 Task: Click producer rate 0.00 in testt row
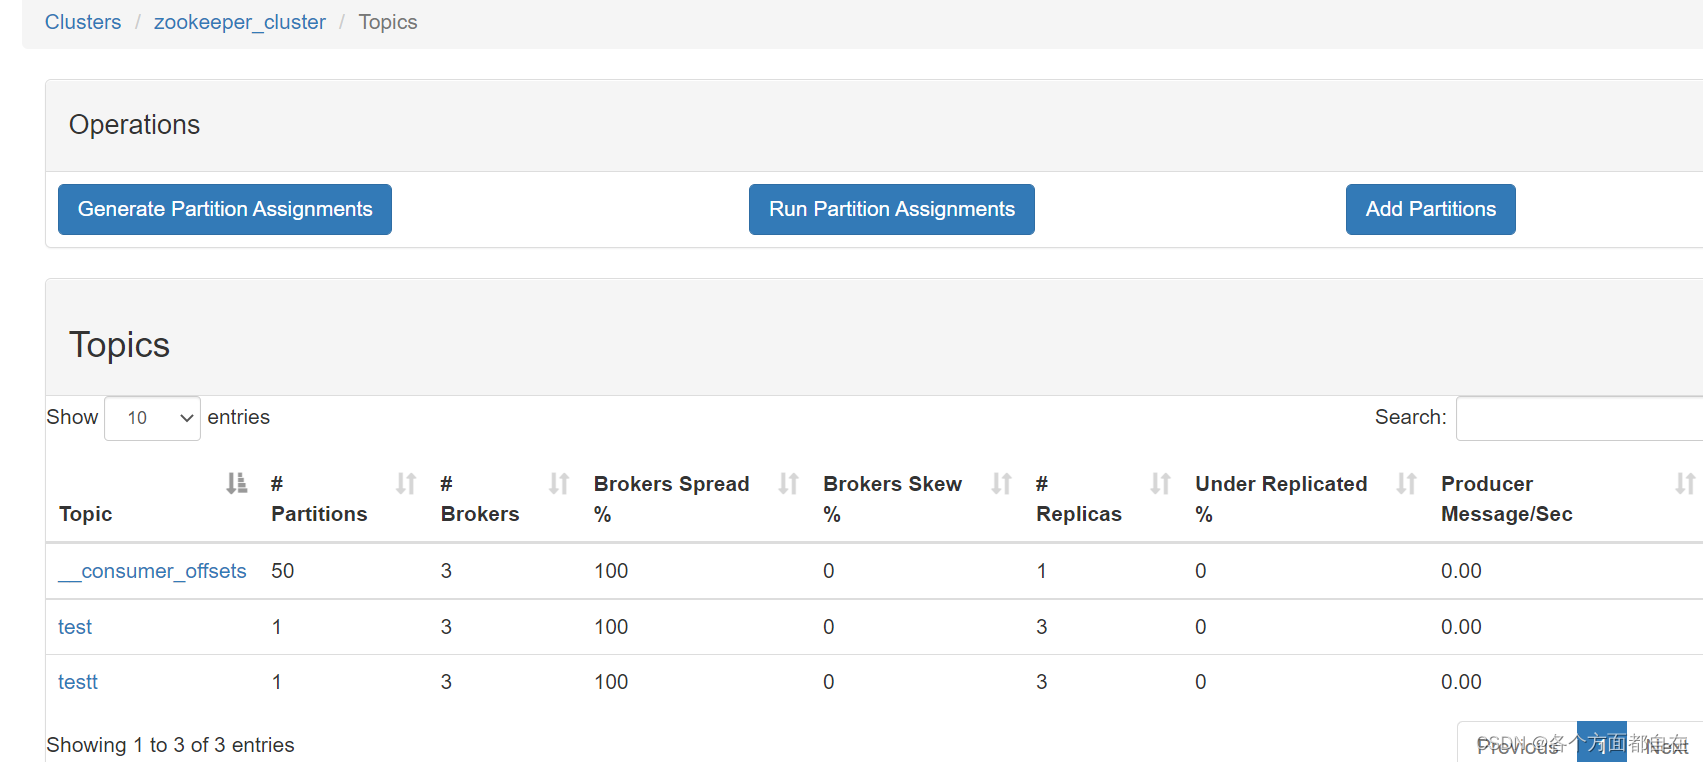tap(1461, 682)
